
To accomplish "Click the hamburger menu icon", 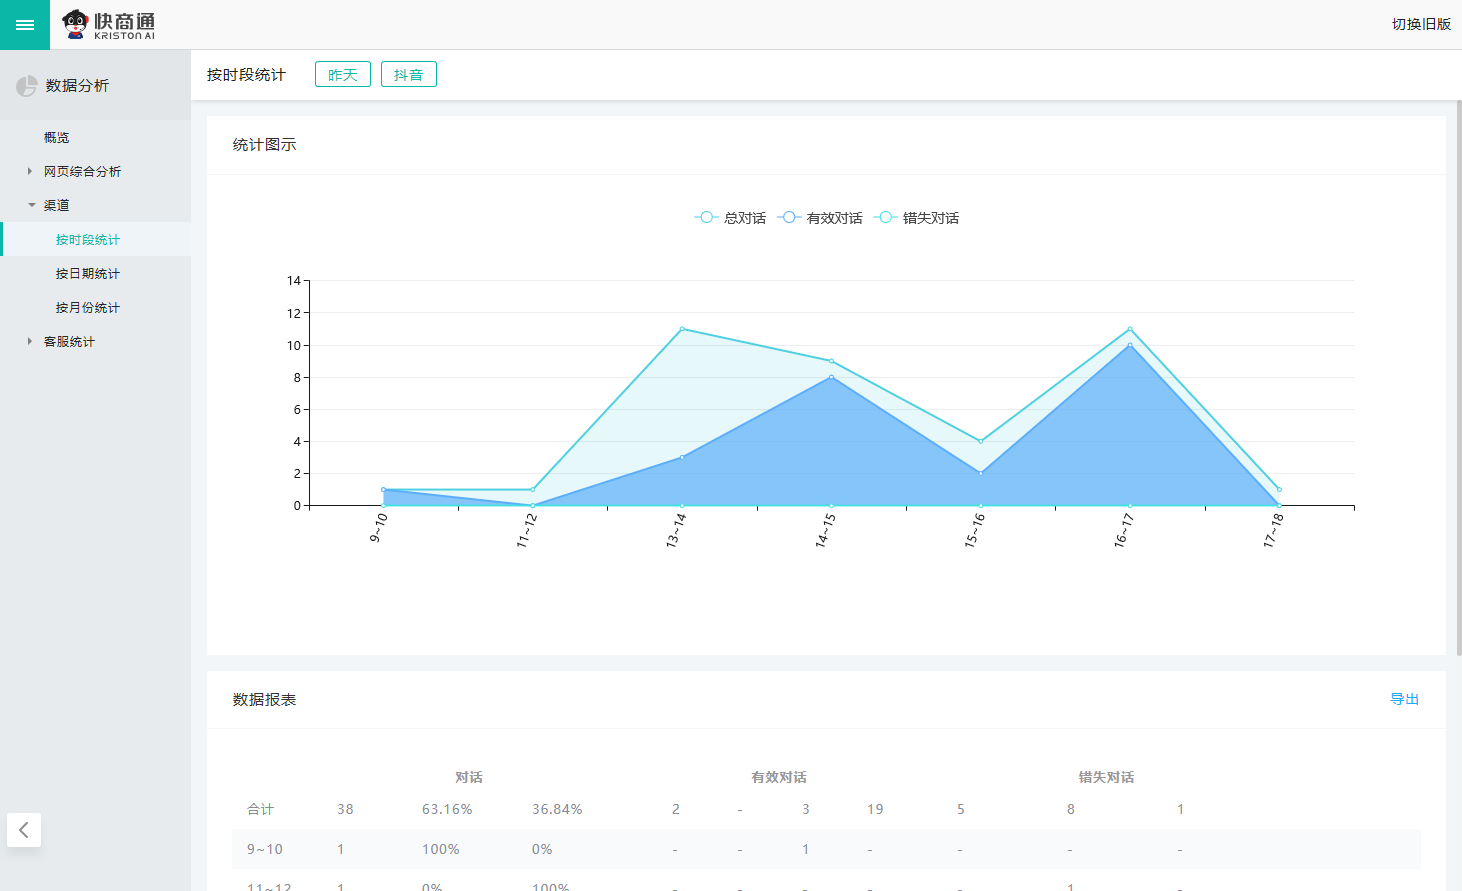I will 25,25.
